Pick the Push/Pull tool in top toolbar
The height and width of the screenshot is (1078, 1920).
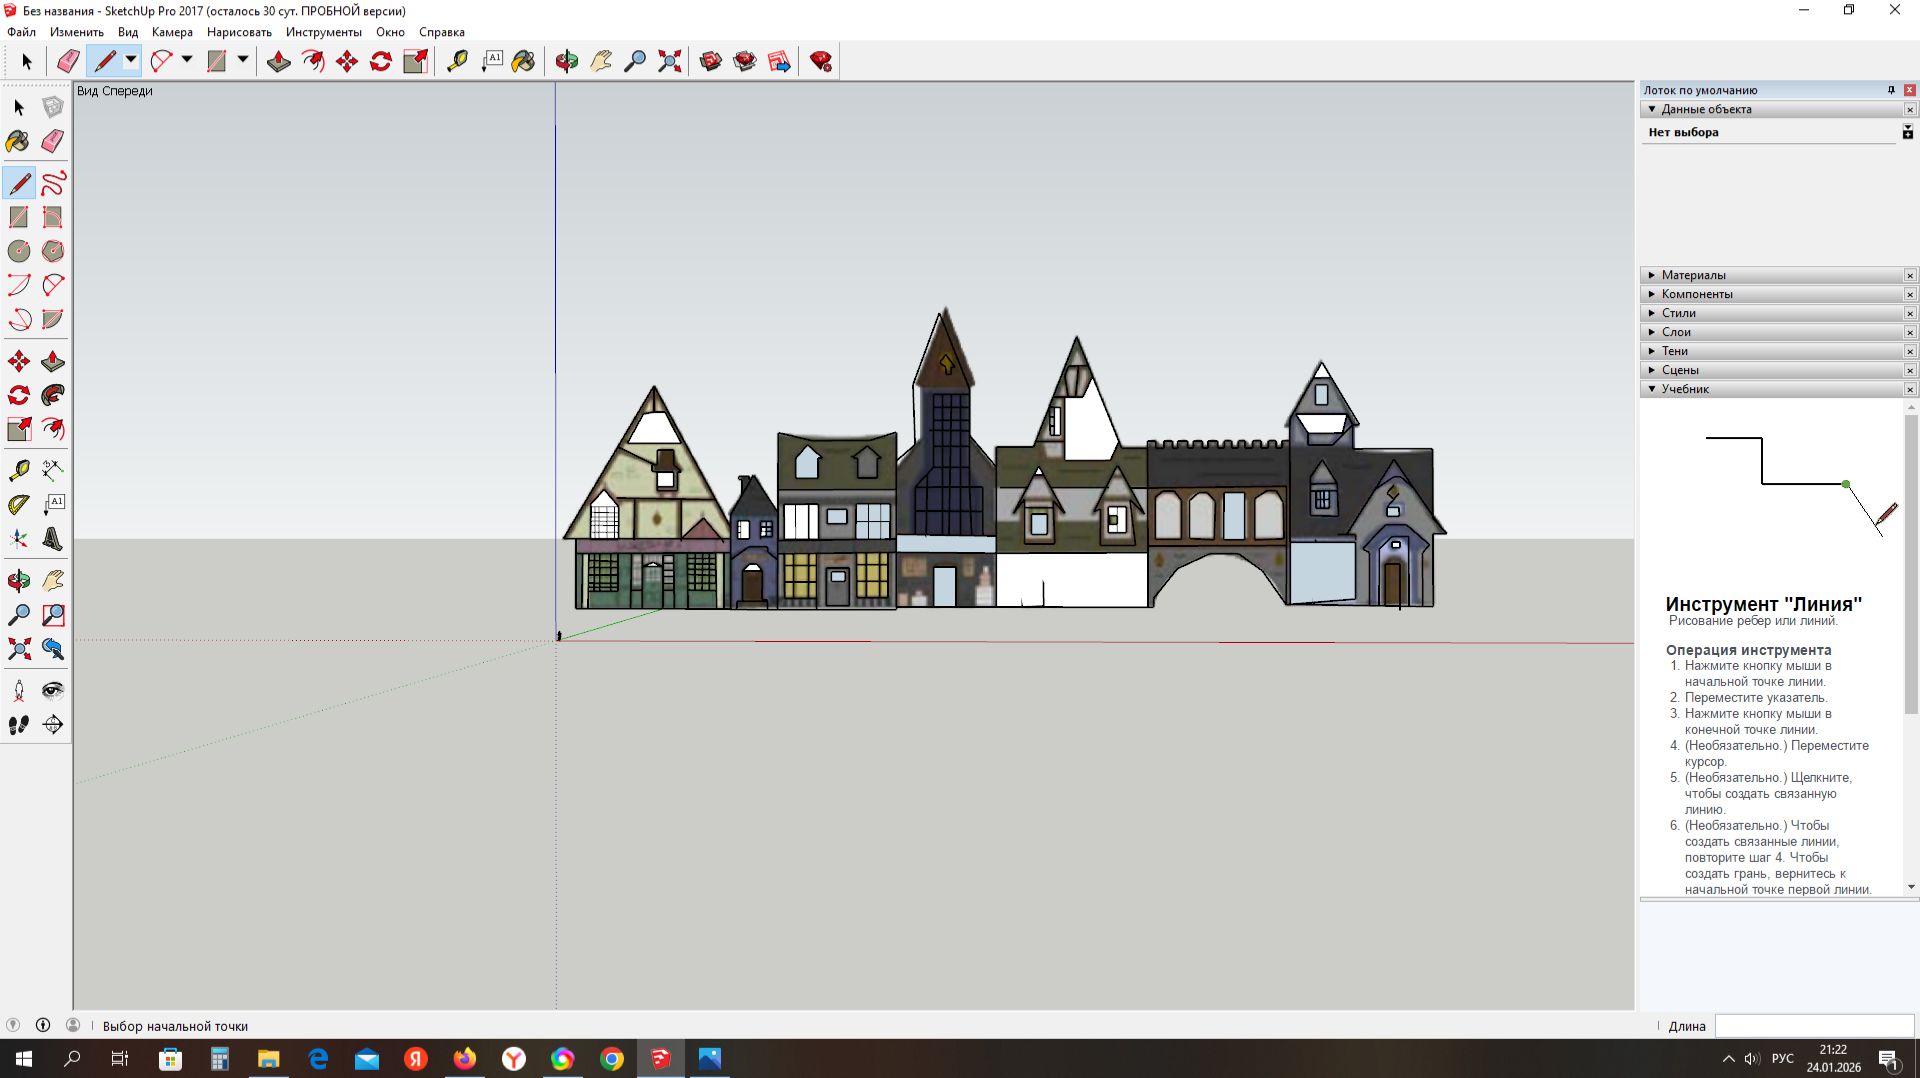coord(279,62)
